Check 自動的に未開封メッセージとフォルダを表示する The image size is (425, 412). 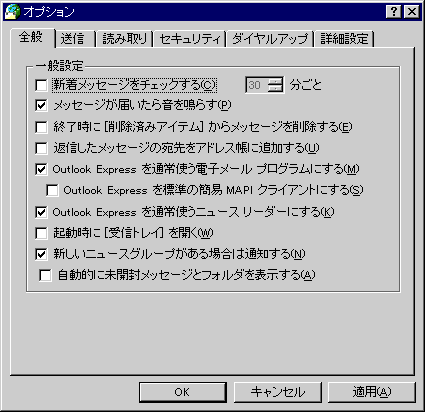tap(45, 275)
